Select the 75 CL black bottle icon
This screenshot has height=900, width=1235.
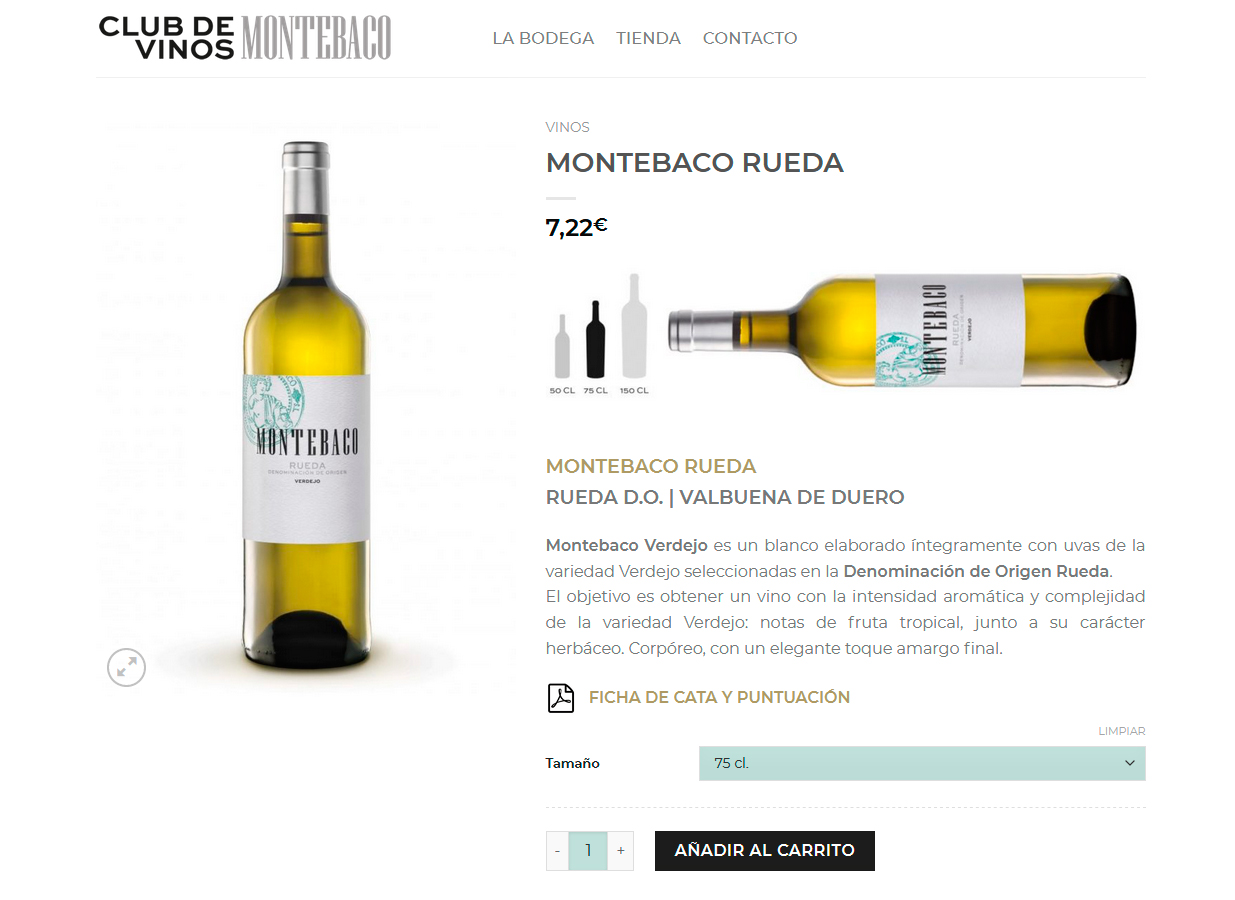595,339
